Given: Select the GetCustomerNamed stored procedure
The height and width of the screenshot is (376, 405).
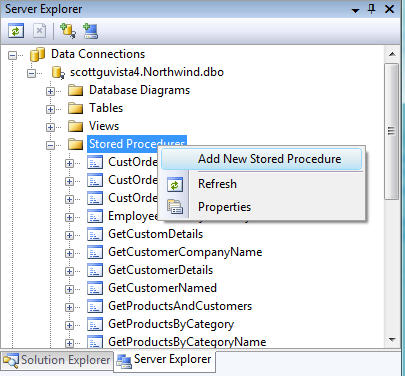Looking at the screenshot, I should [x=162, y=288].
